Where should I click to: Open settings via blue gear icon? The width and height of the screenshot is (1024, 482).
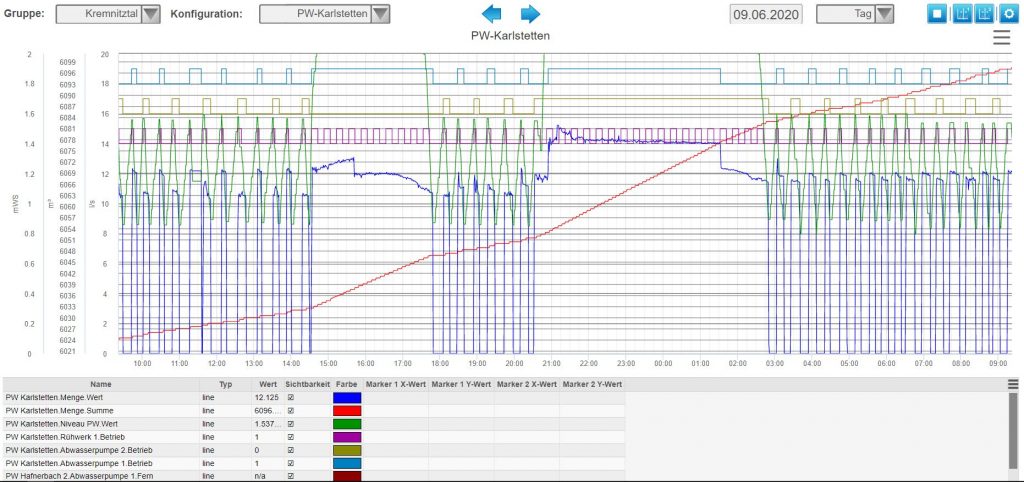click(x=1009, y=14)
